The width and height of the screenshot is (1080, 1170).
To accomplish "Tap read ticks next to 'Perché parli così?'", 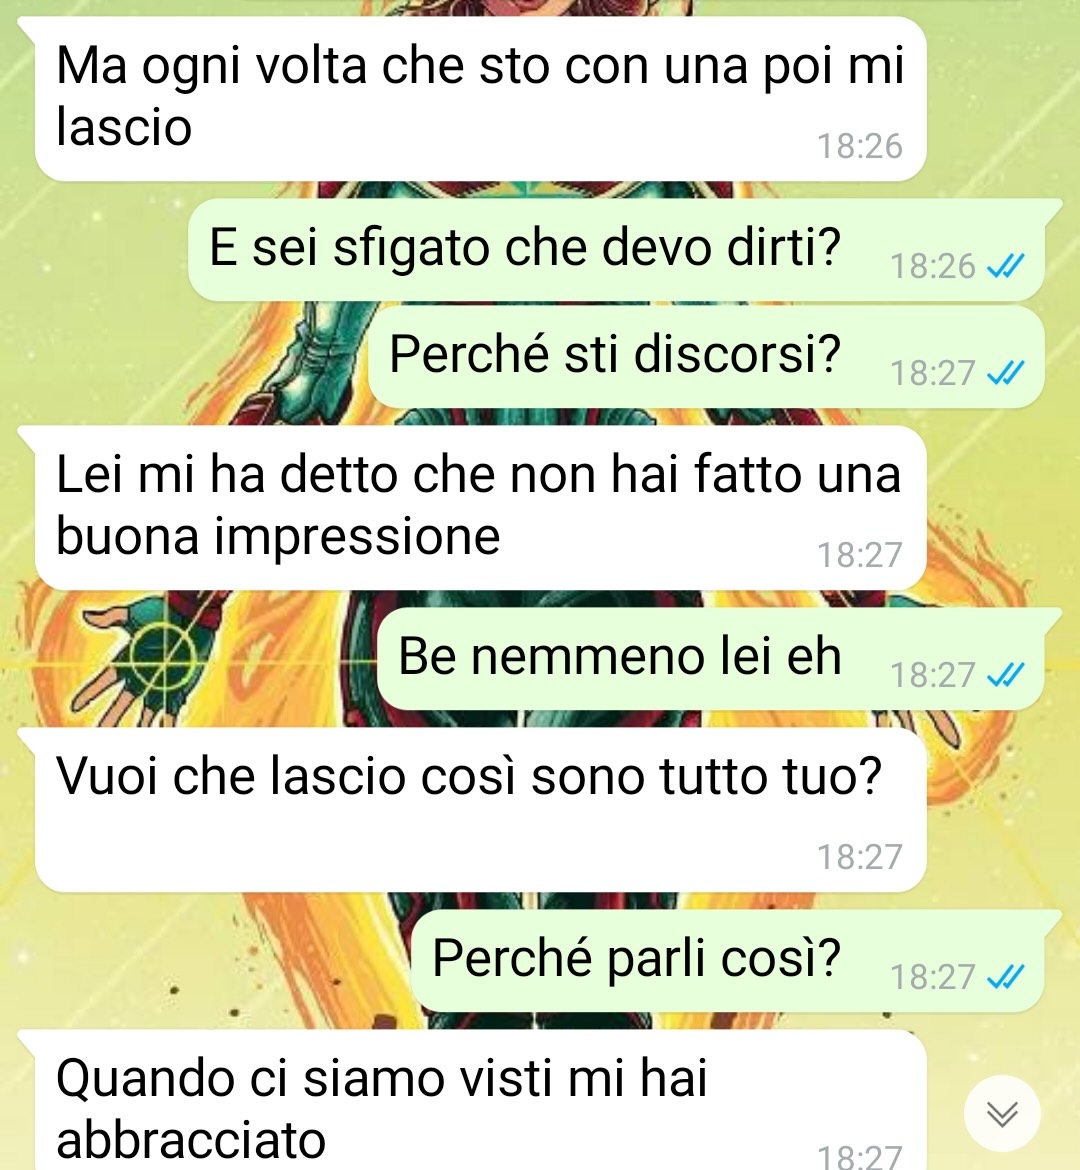I will pyautogui.click(x=1005, y=976).
